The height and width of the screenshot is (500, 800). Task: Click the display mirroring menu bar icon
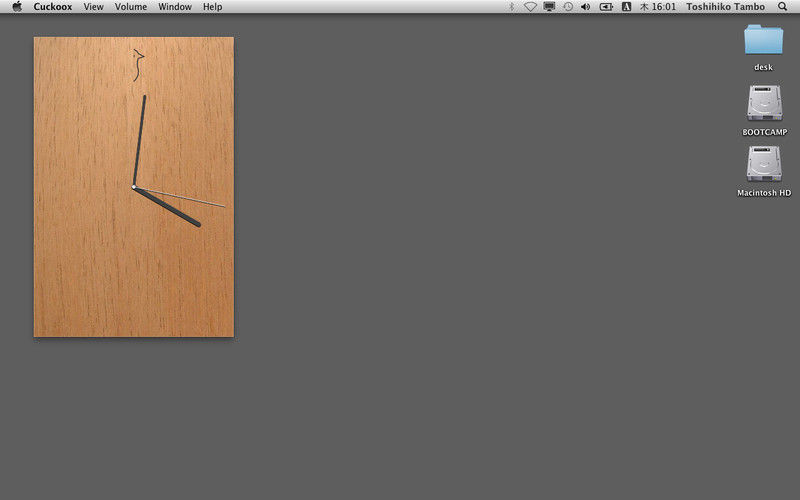[549, 7]
